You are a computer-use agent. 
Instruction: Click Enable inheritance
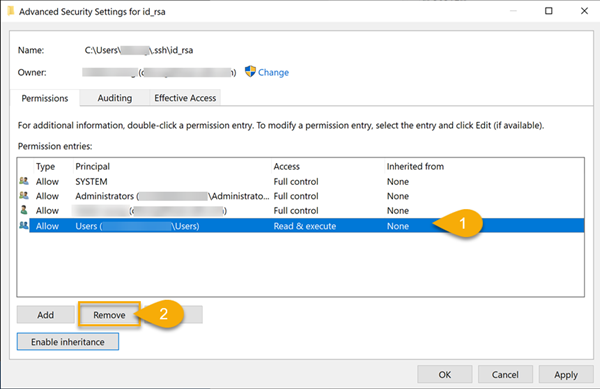68,342
